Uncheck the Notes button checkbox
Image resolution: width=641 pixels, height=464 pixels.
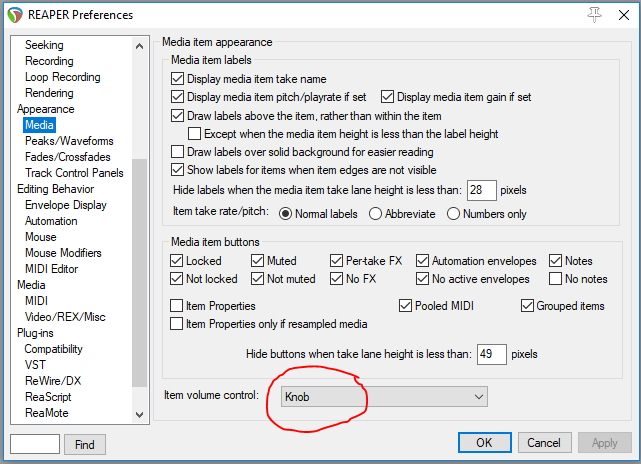pos(555,260)
